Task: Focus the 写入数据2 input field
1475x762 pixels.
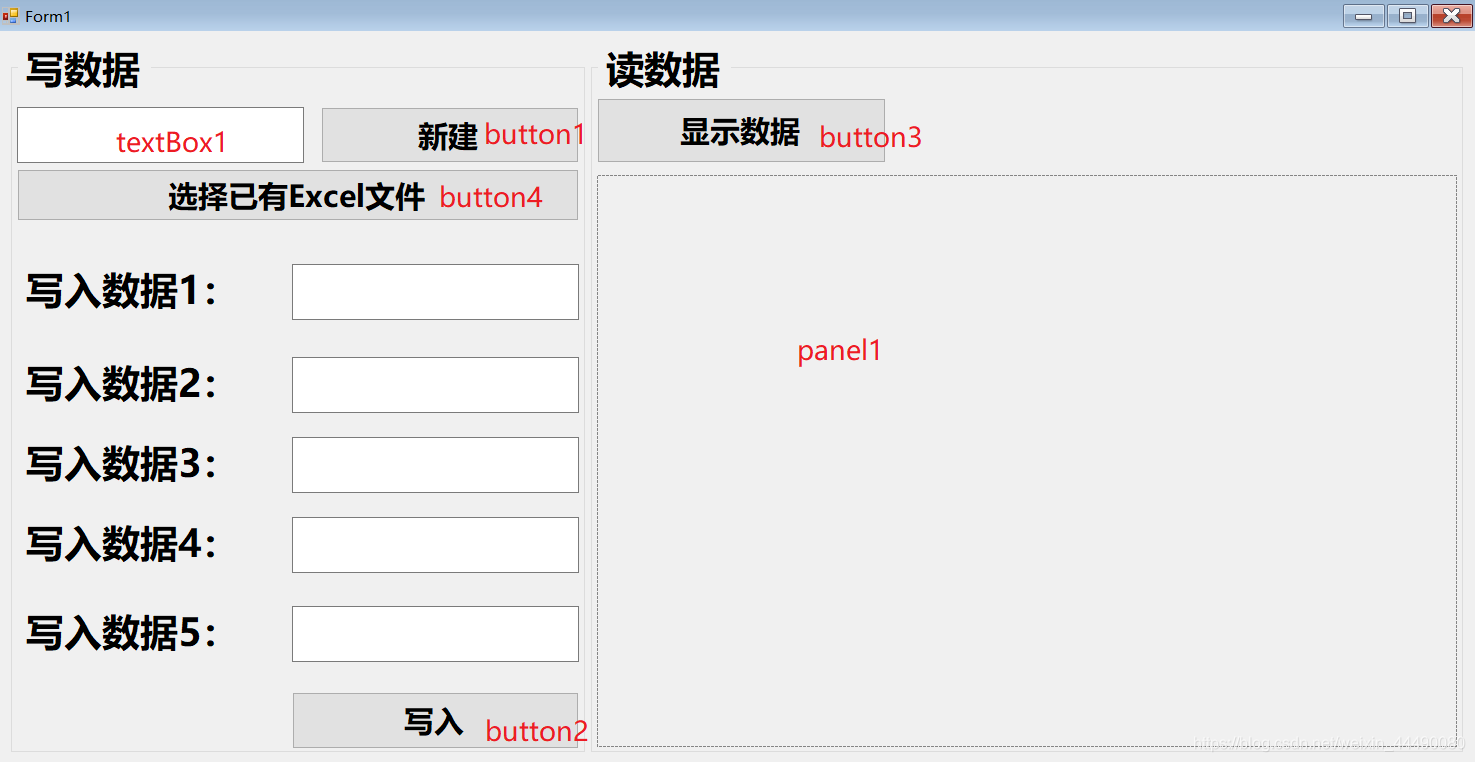Action: 435,385
